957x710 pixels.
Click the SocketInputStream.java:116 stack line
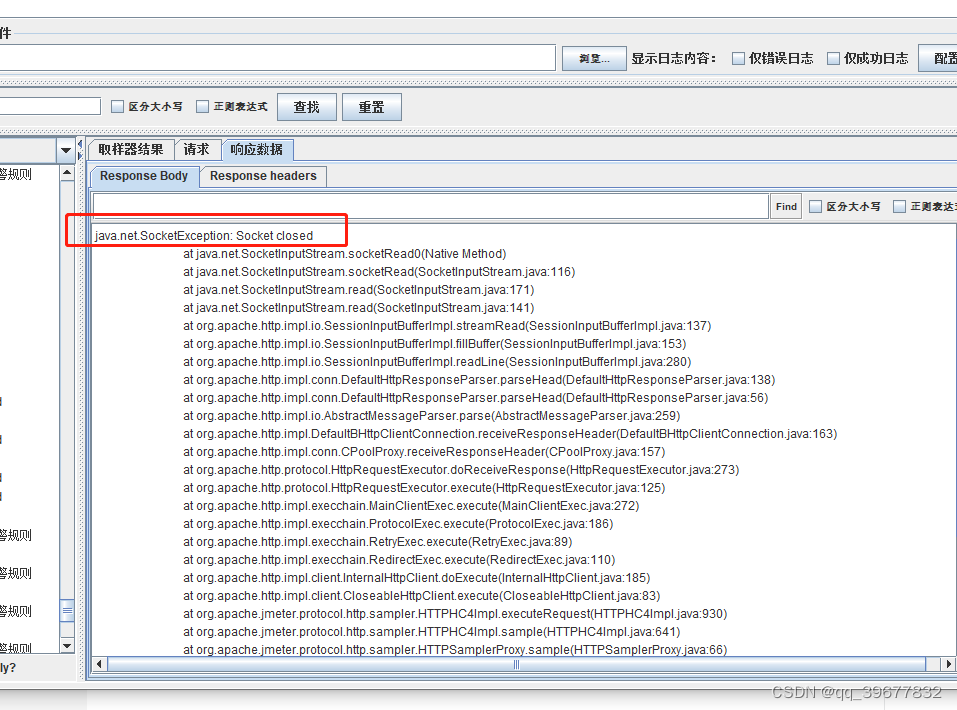(379, 272)
